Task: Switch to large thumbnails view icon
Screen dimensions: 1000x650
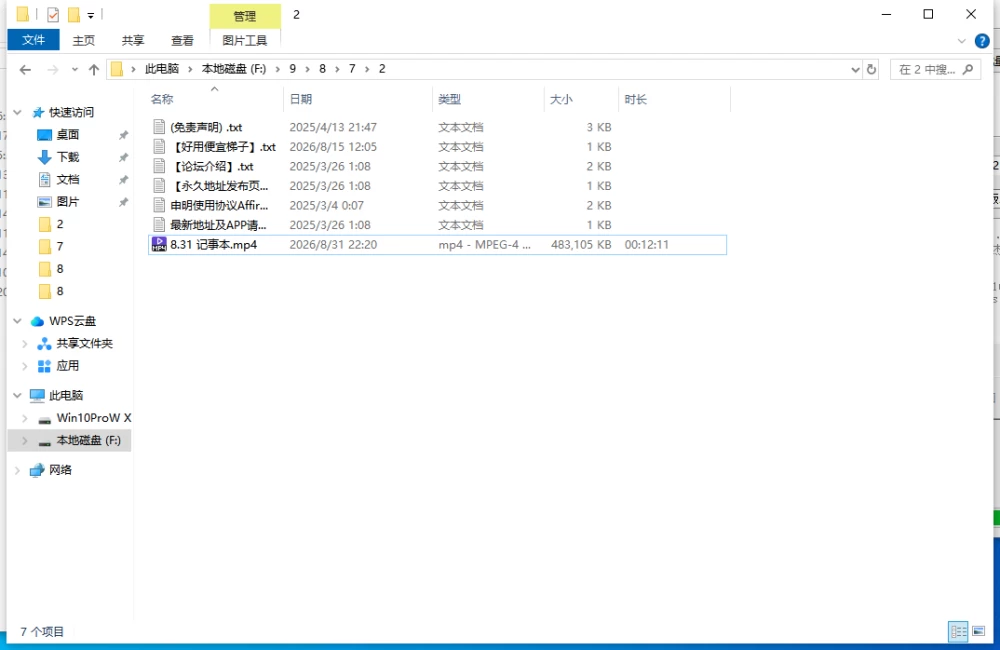Action: 979,632
